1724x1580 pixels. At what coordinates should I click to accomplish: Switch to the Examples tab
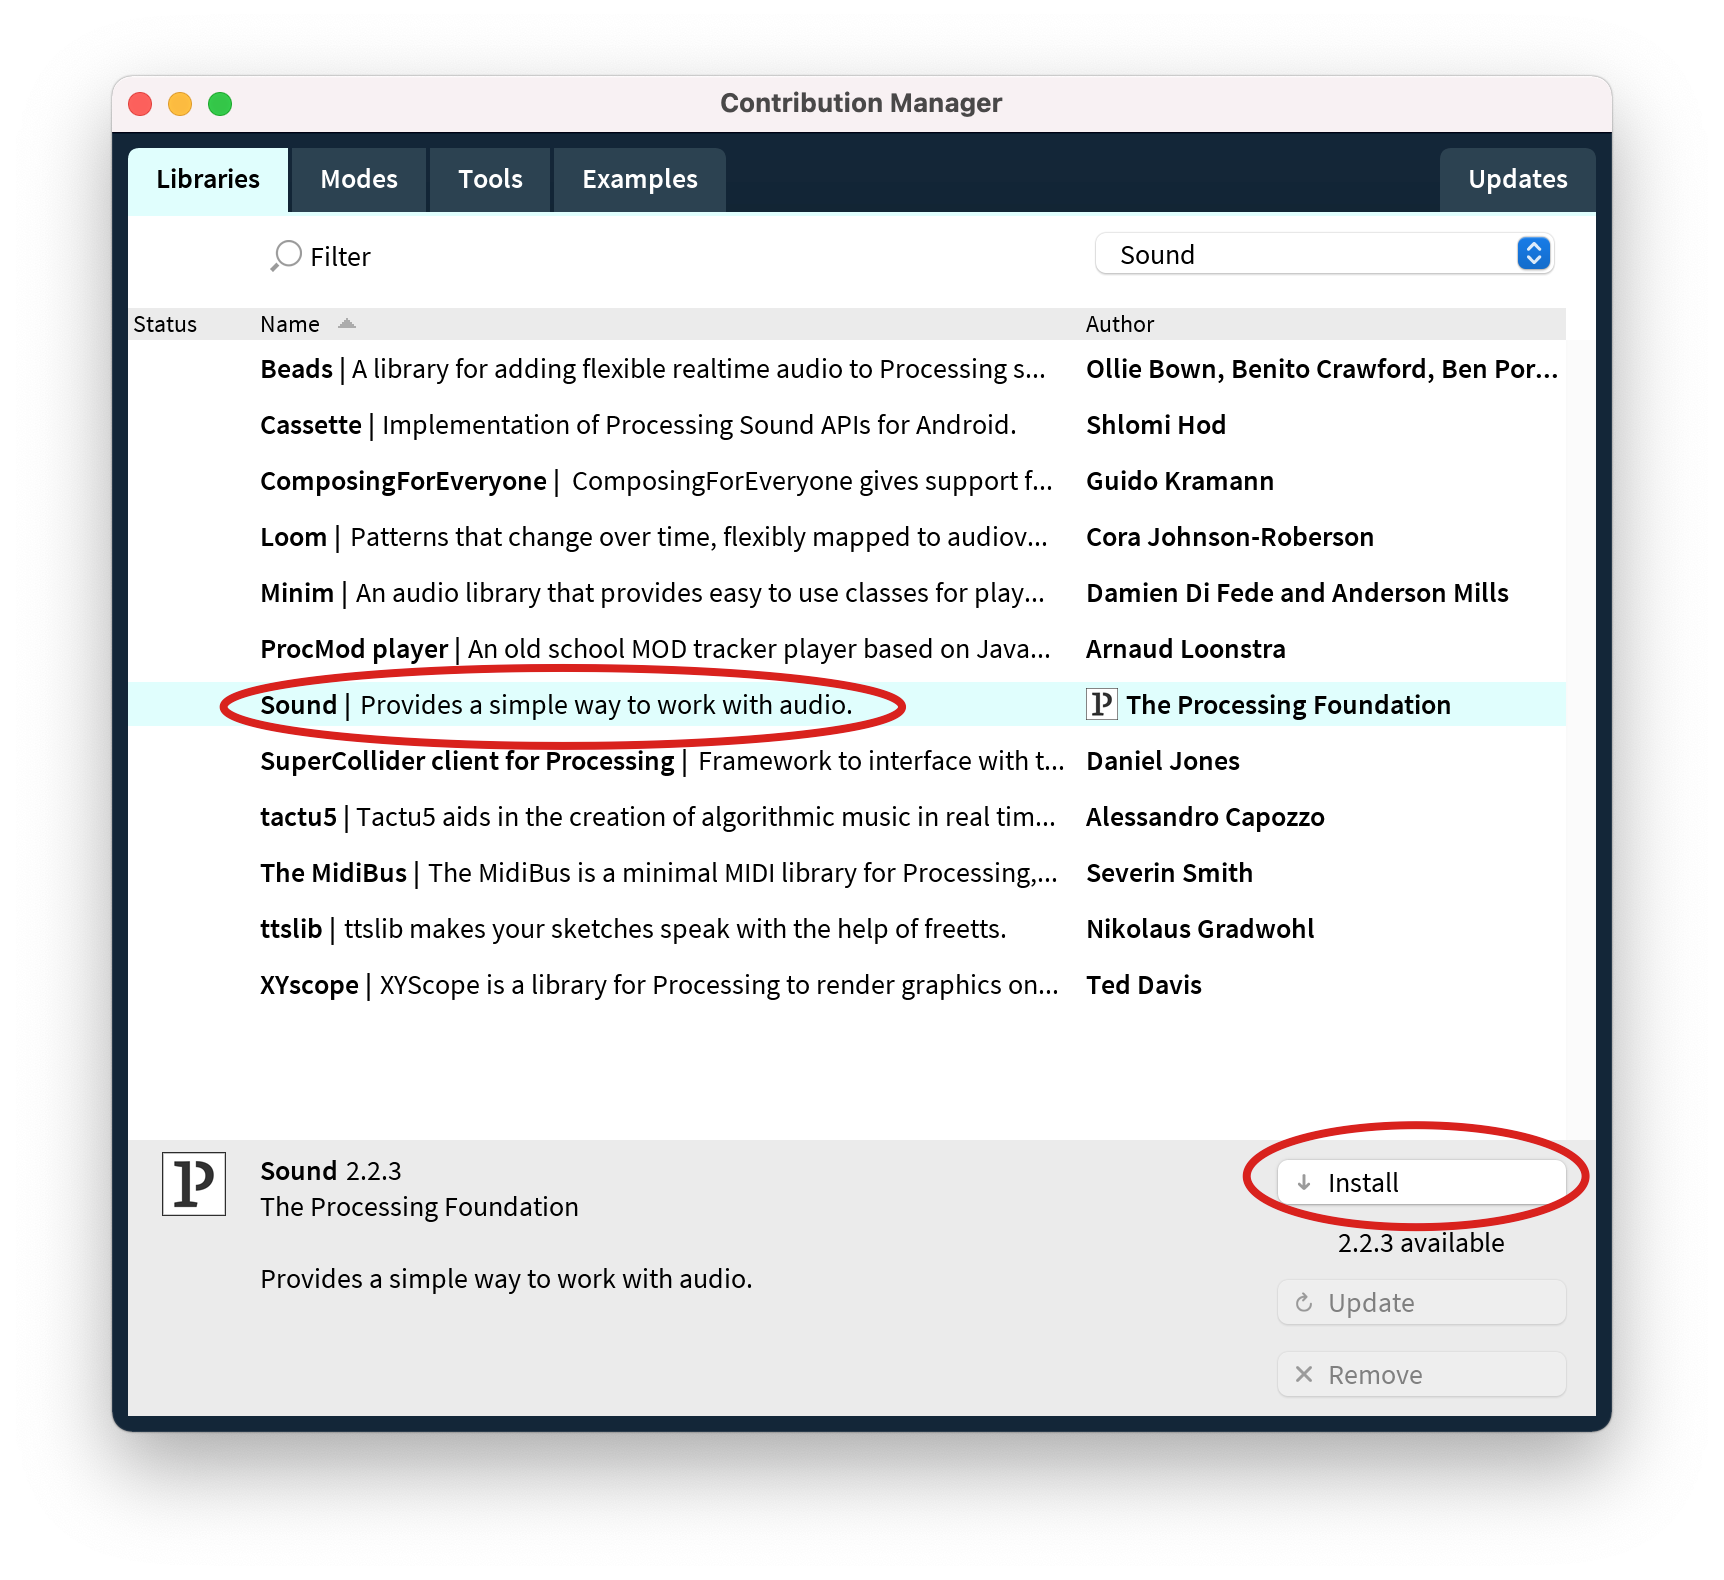point(640,180)
